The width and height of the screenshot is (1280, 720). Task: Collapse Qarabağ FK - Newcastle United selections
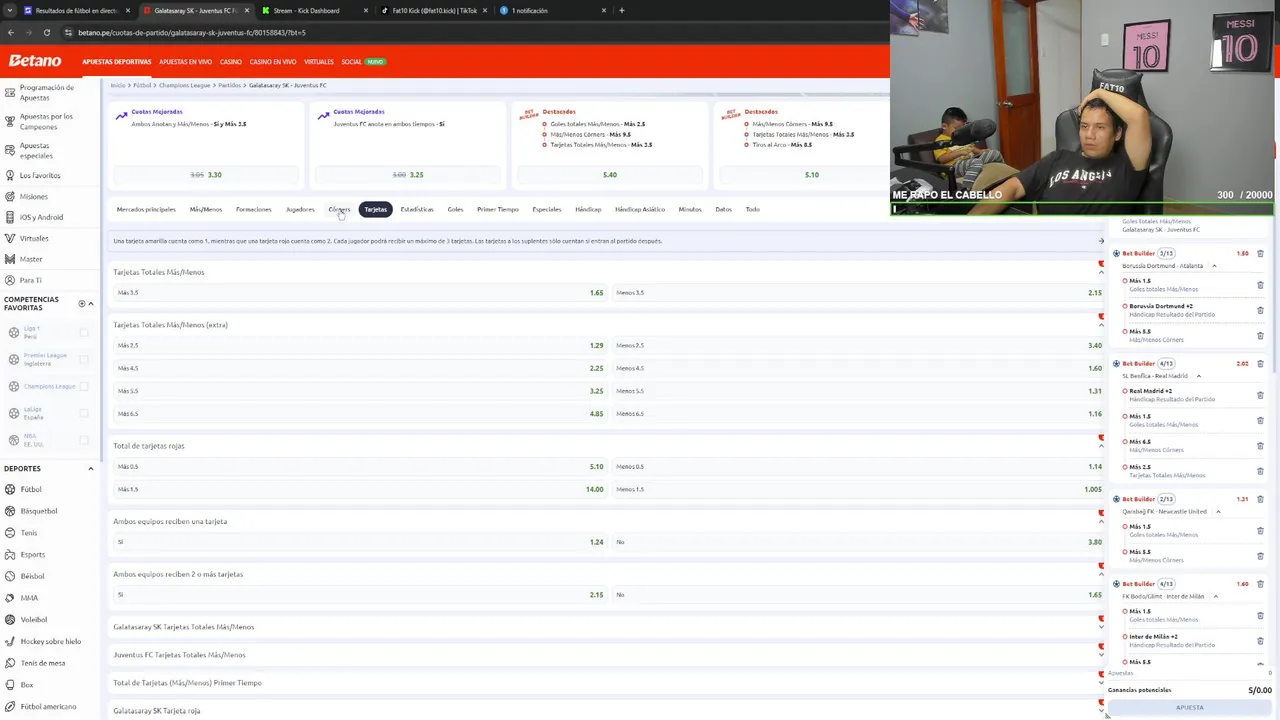click(1217, 511)
